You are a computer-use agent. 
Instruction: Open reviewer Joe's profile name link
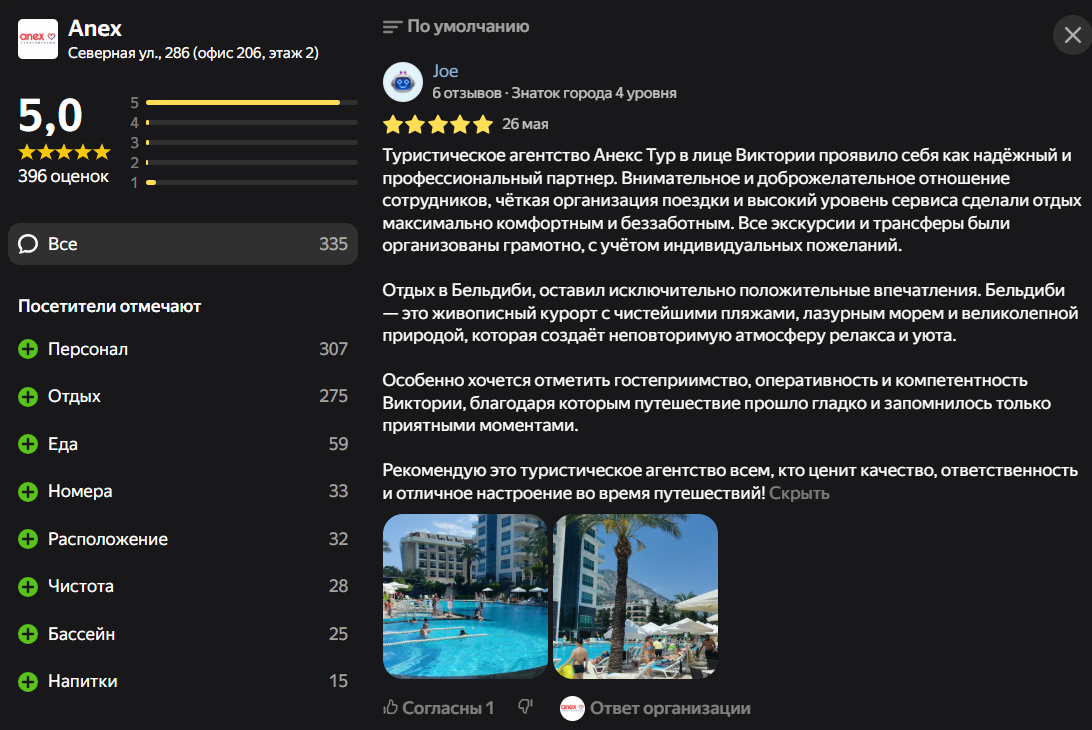(x=445, y=71)
